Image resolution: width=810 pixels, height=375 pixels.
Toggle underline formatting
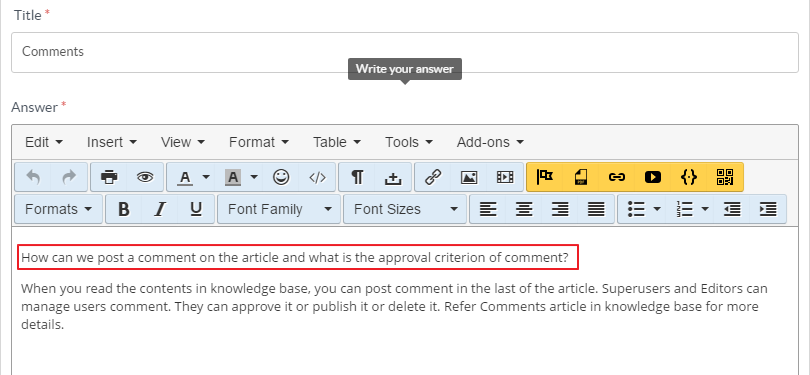196,209
